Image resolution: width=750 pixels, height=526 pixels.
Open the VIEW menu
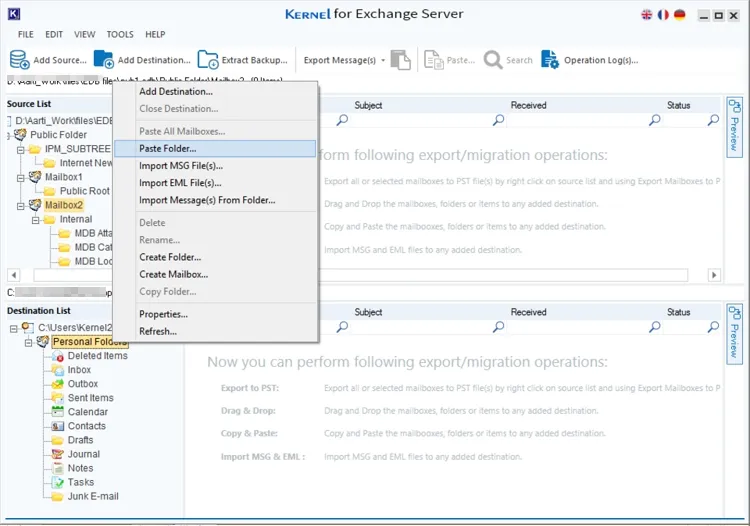point(85,34)
